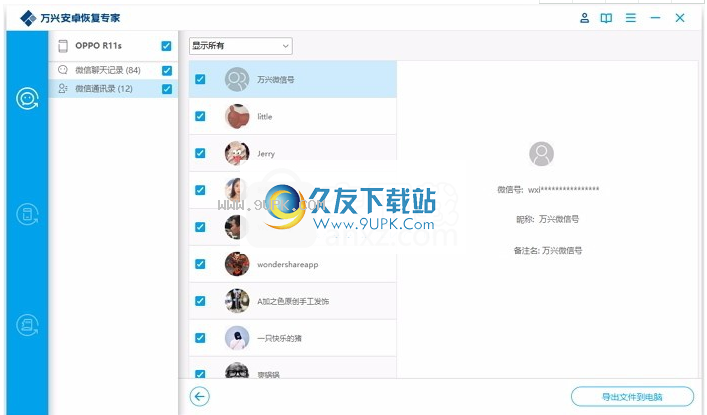Click the contacts icon beside 微信通讯录

point(63,88)
